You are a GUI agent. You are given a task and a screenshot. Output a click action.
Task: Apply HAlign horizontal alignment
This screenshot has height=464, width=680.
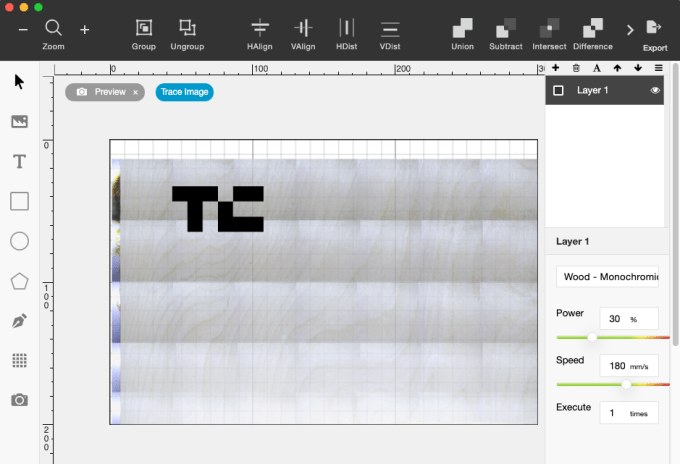(260, 34)
